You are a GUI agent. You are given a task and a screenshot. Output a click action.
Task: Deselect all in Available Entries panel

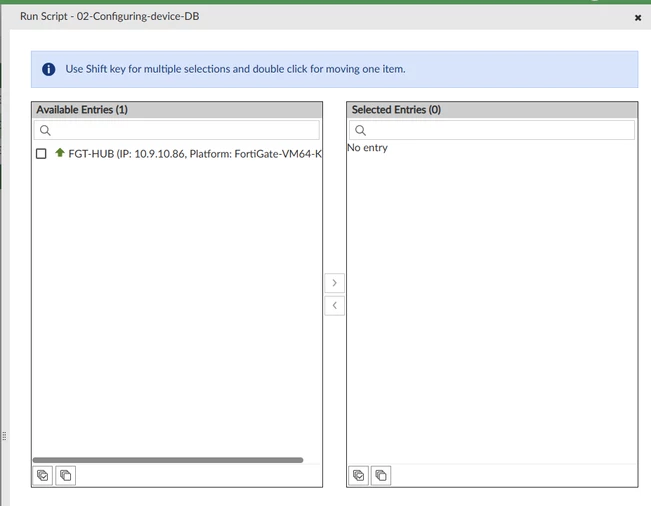pos(65,475)
